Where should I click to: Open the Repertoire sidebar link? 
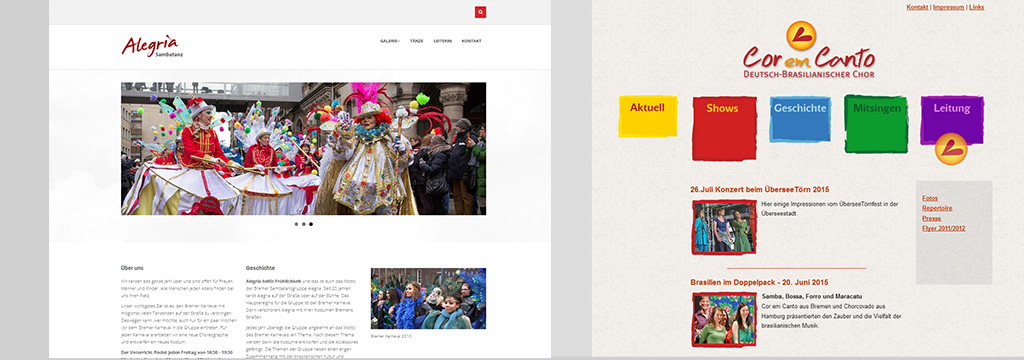click(937, 208)
